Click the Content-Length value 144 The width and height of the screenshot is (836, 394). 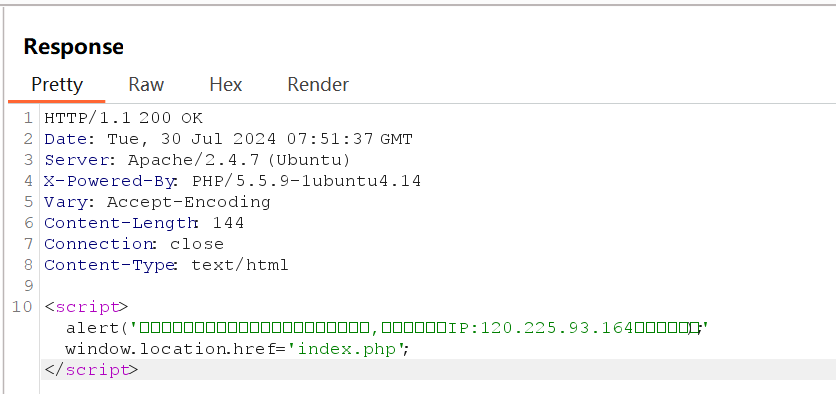228,223
